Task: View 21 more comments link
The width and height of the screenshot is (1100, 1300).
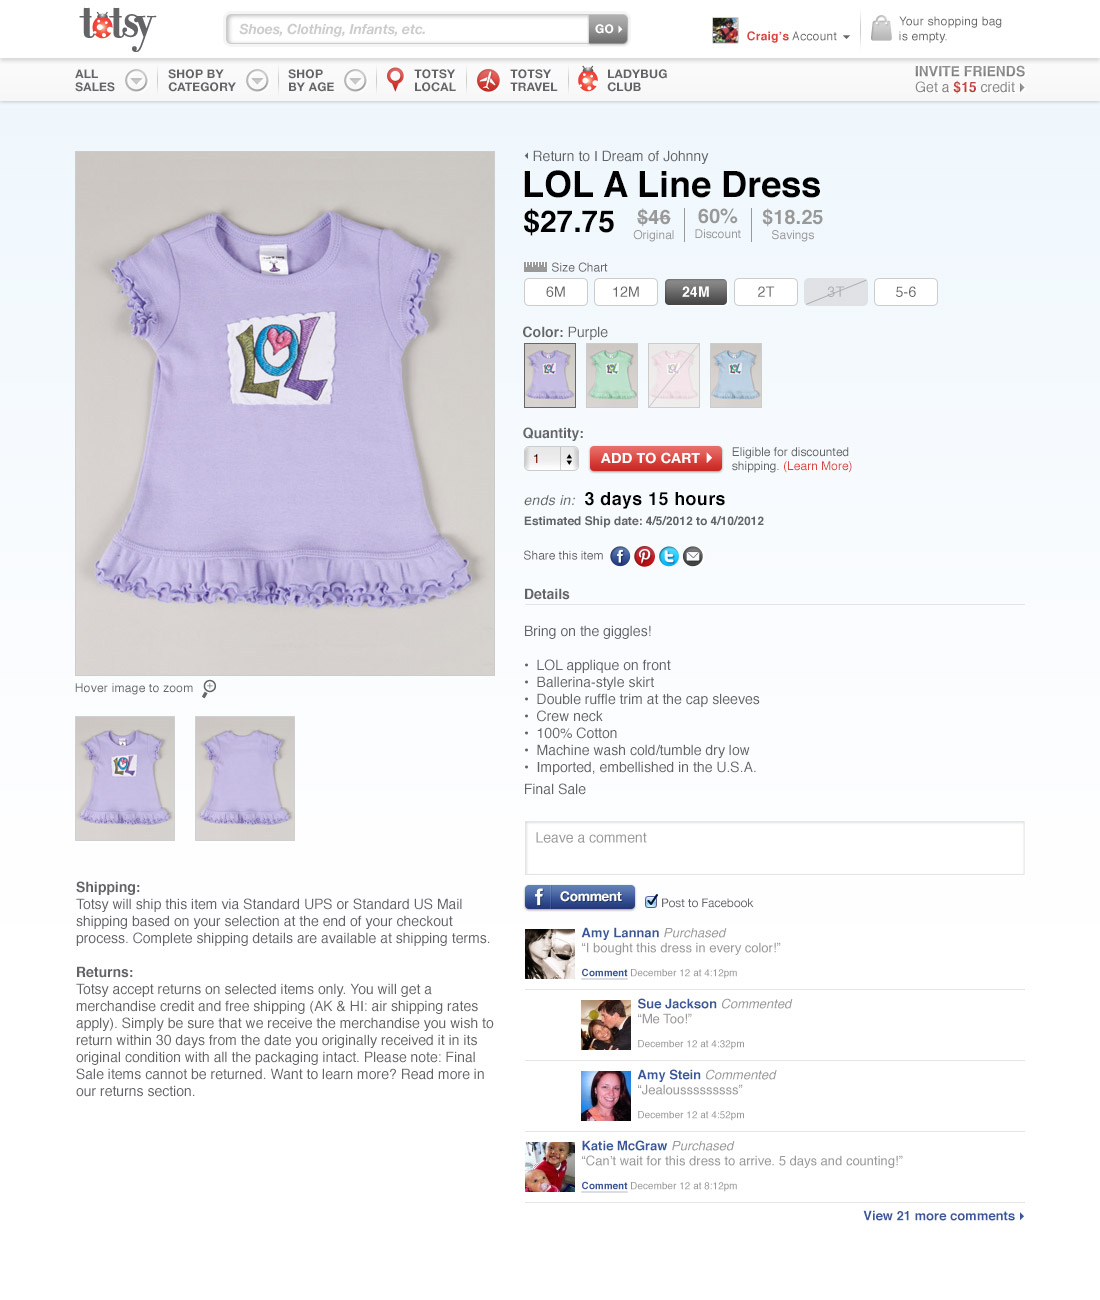Action: tap(944, 1216)
